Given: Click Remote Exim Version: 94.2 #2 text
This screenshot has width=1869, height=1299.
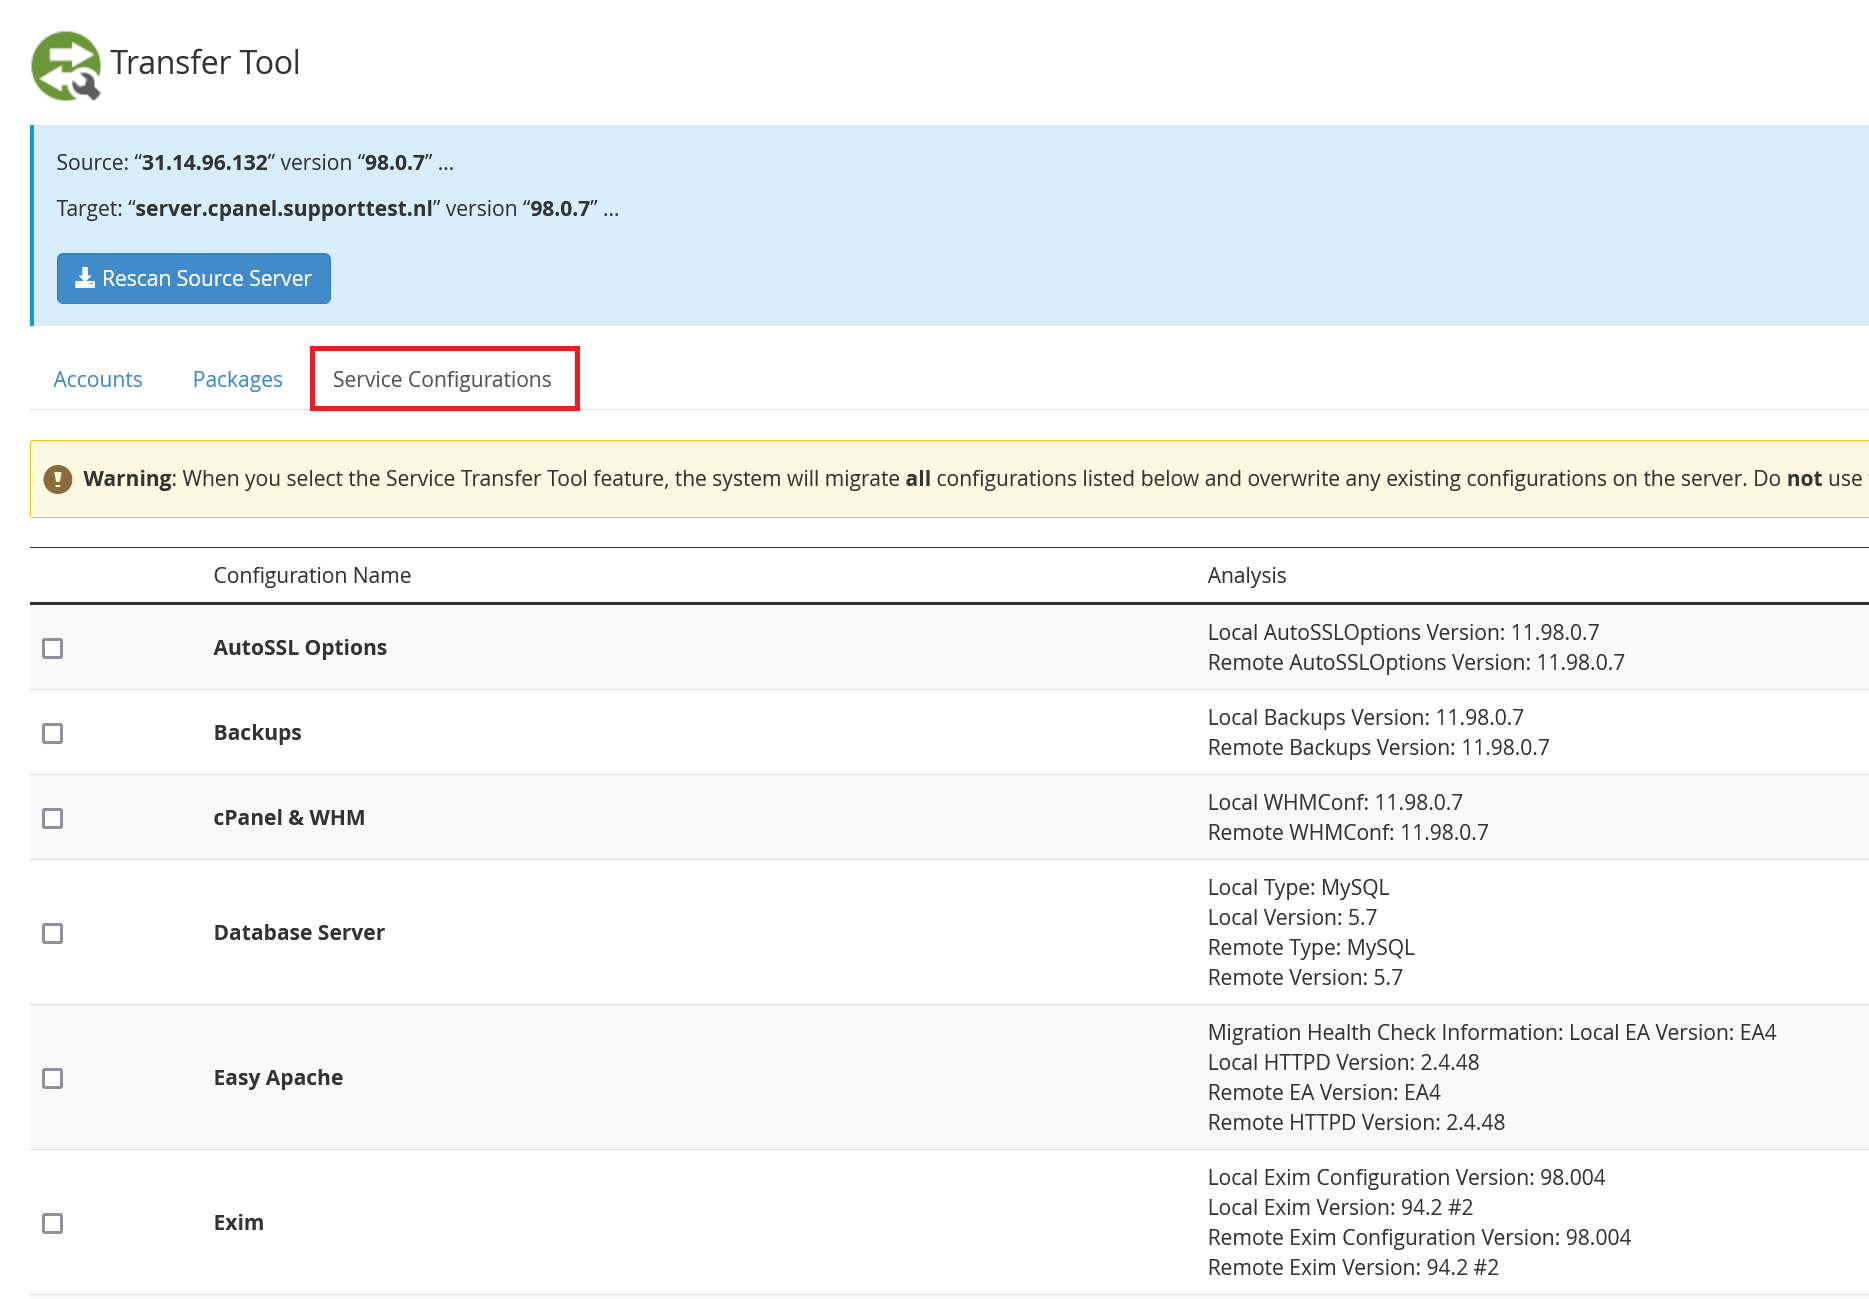Looking at the screenshot, I should (x=1354, y=1268).
